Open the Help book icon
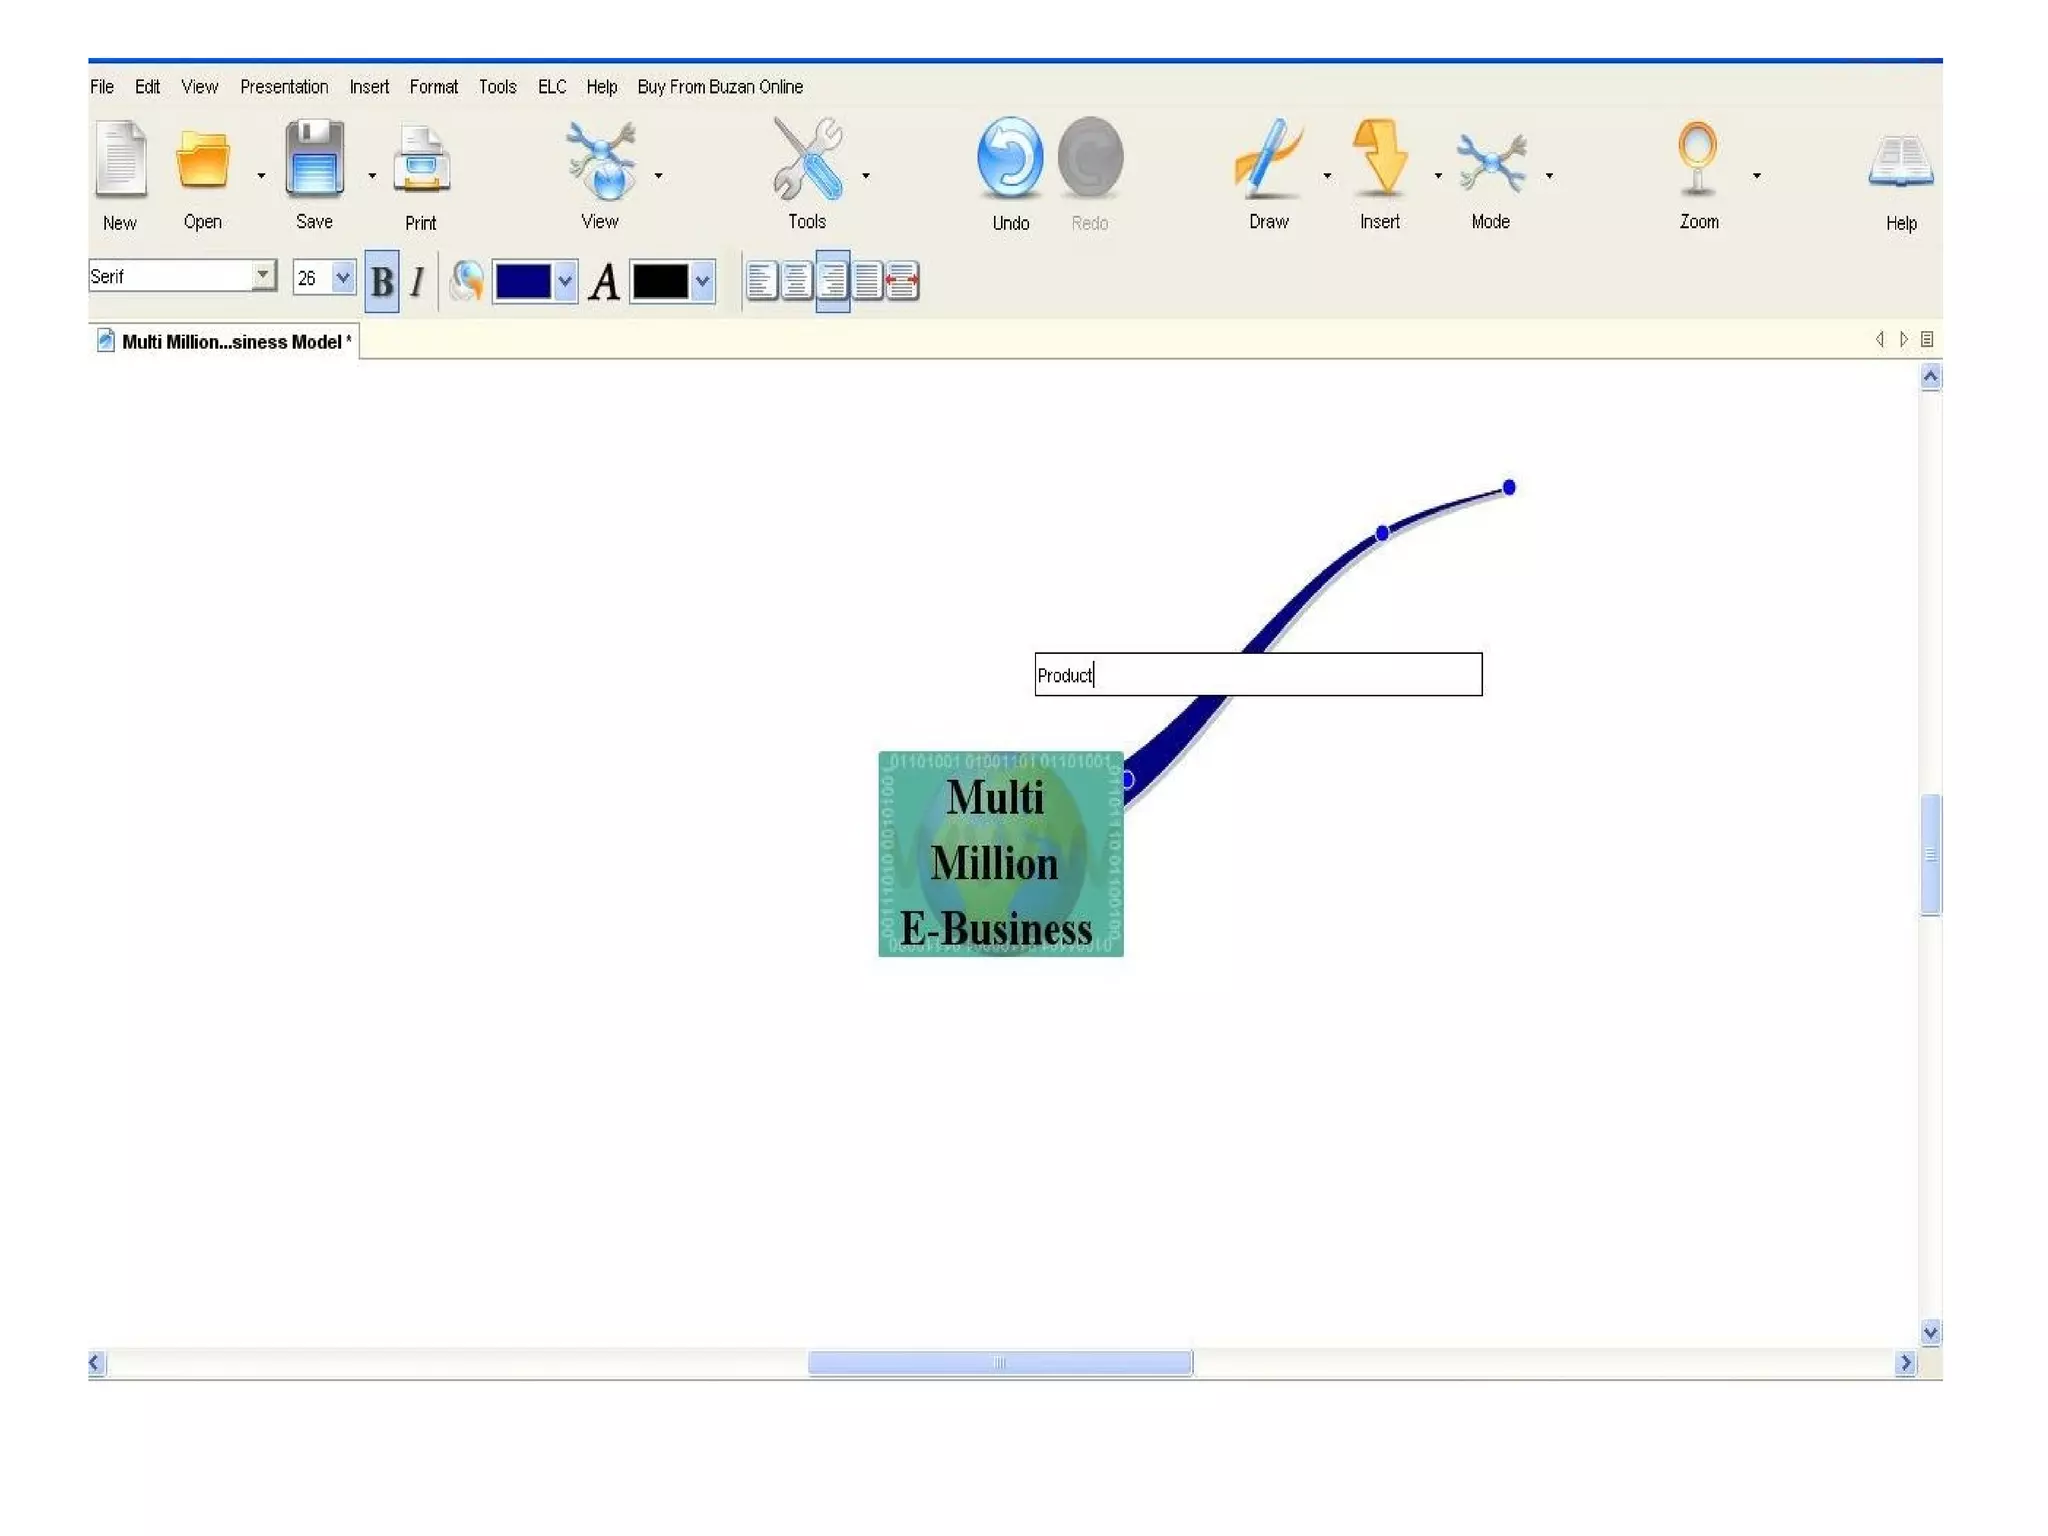Viewport: 2048px width, 1536px height. 1900,160
